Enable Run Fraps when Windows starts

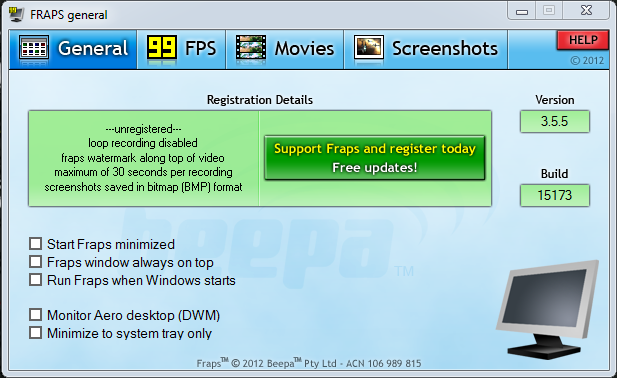(x=35, y=280)
